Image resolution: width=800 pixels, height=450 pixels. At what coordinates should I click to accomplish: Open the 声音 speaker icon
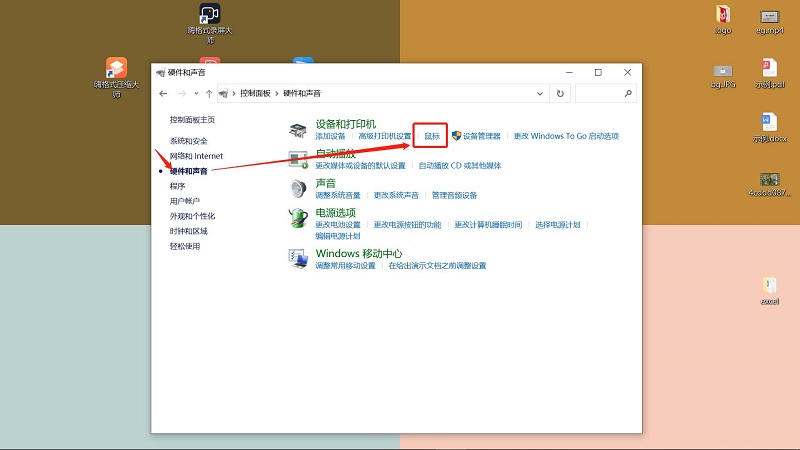pyautogui.click(x=298, y=188)
